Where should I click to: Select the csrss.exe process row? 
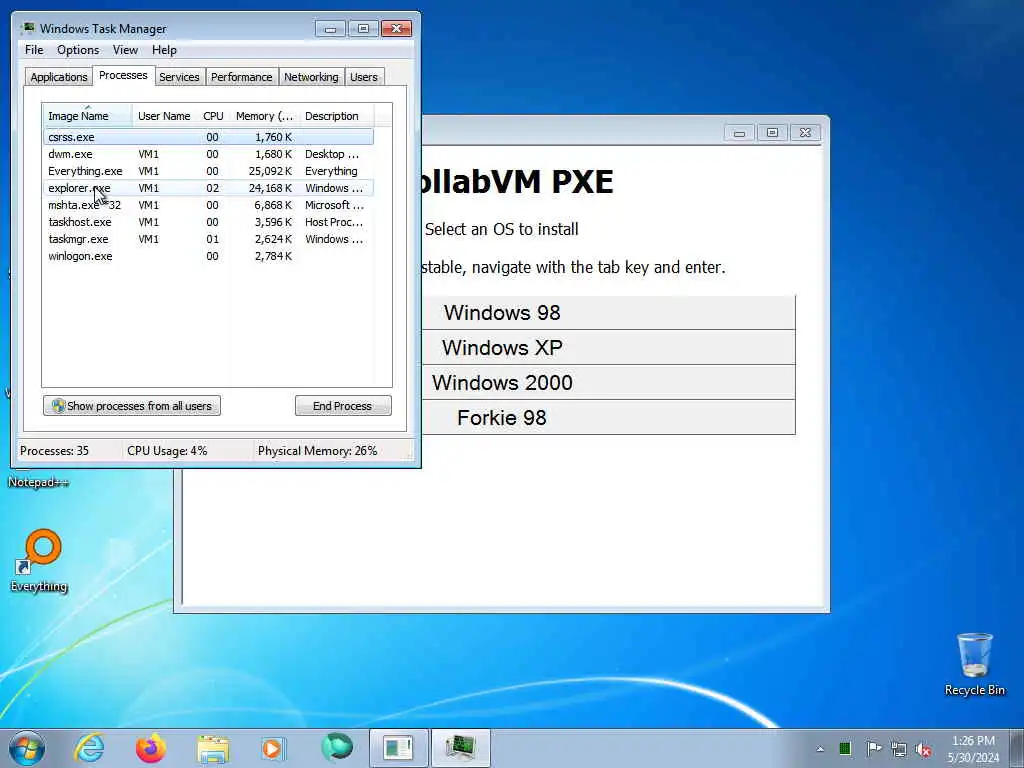point(208,137)
